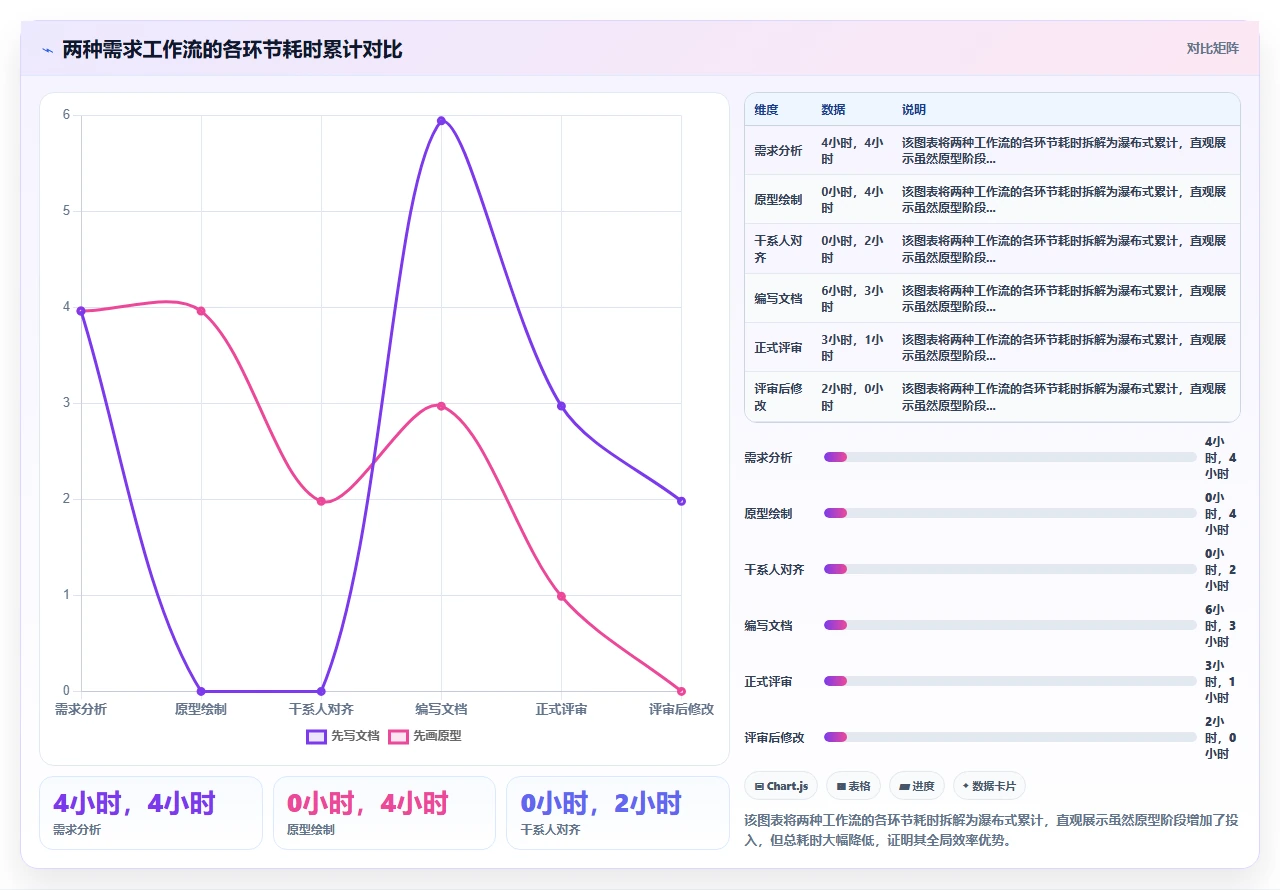Click the 数据卡片 tag chip

point(989,786)
